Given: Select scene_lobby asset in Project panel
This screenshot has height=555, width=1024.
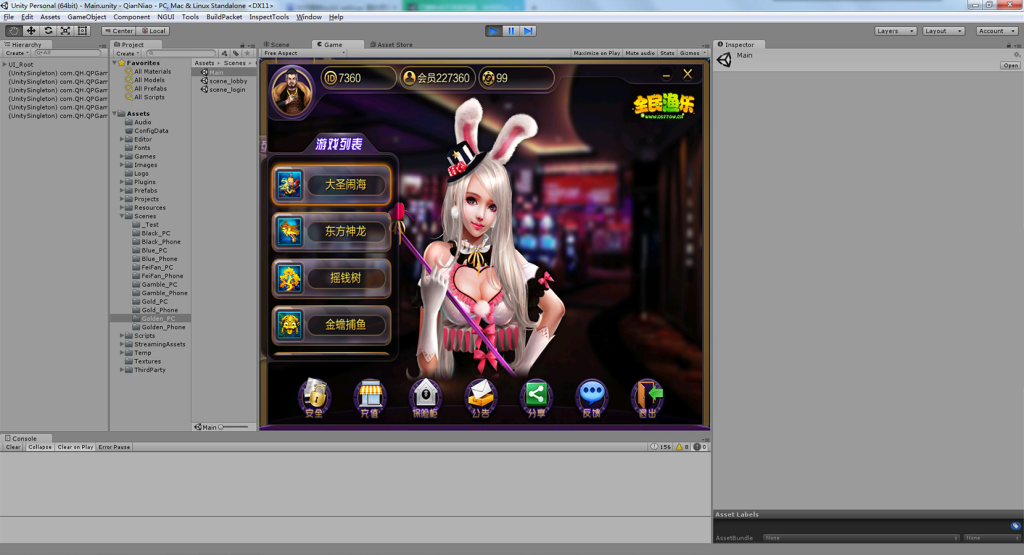Looking at the screenshot, I should pyautogui.click(x=228, y=81).
